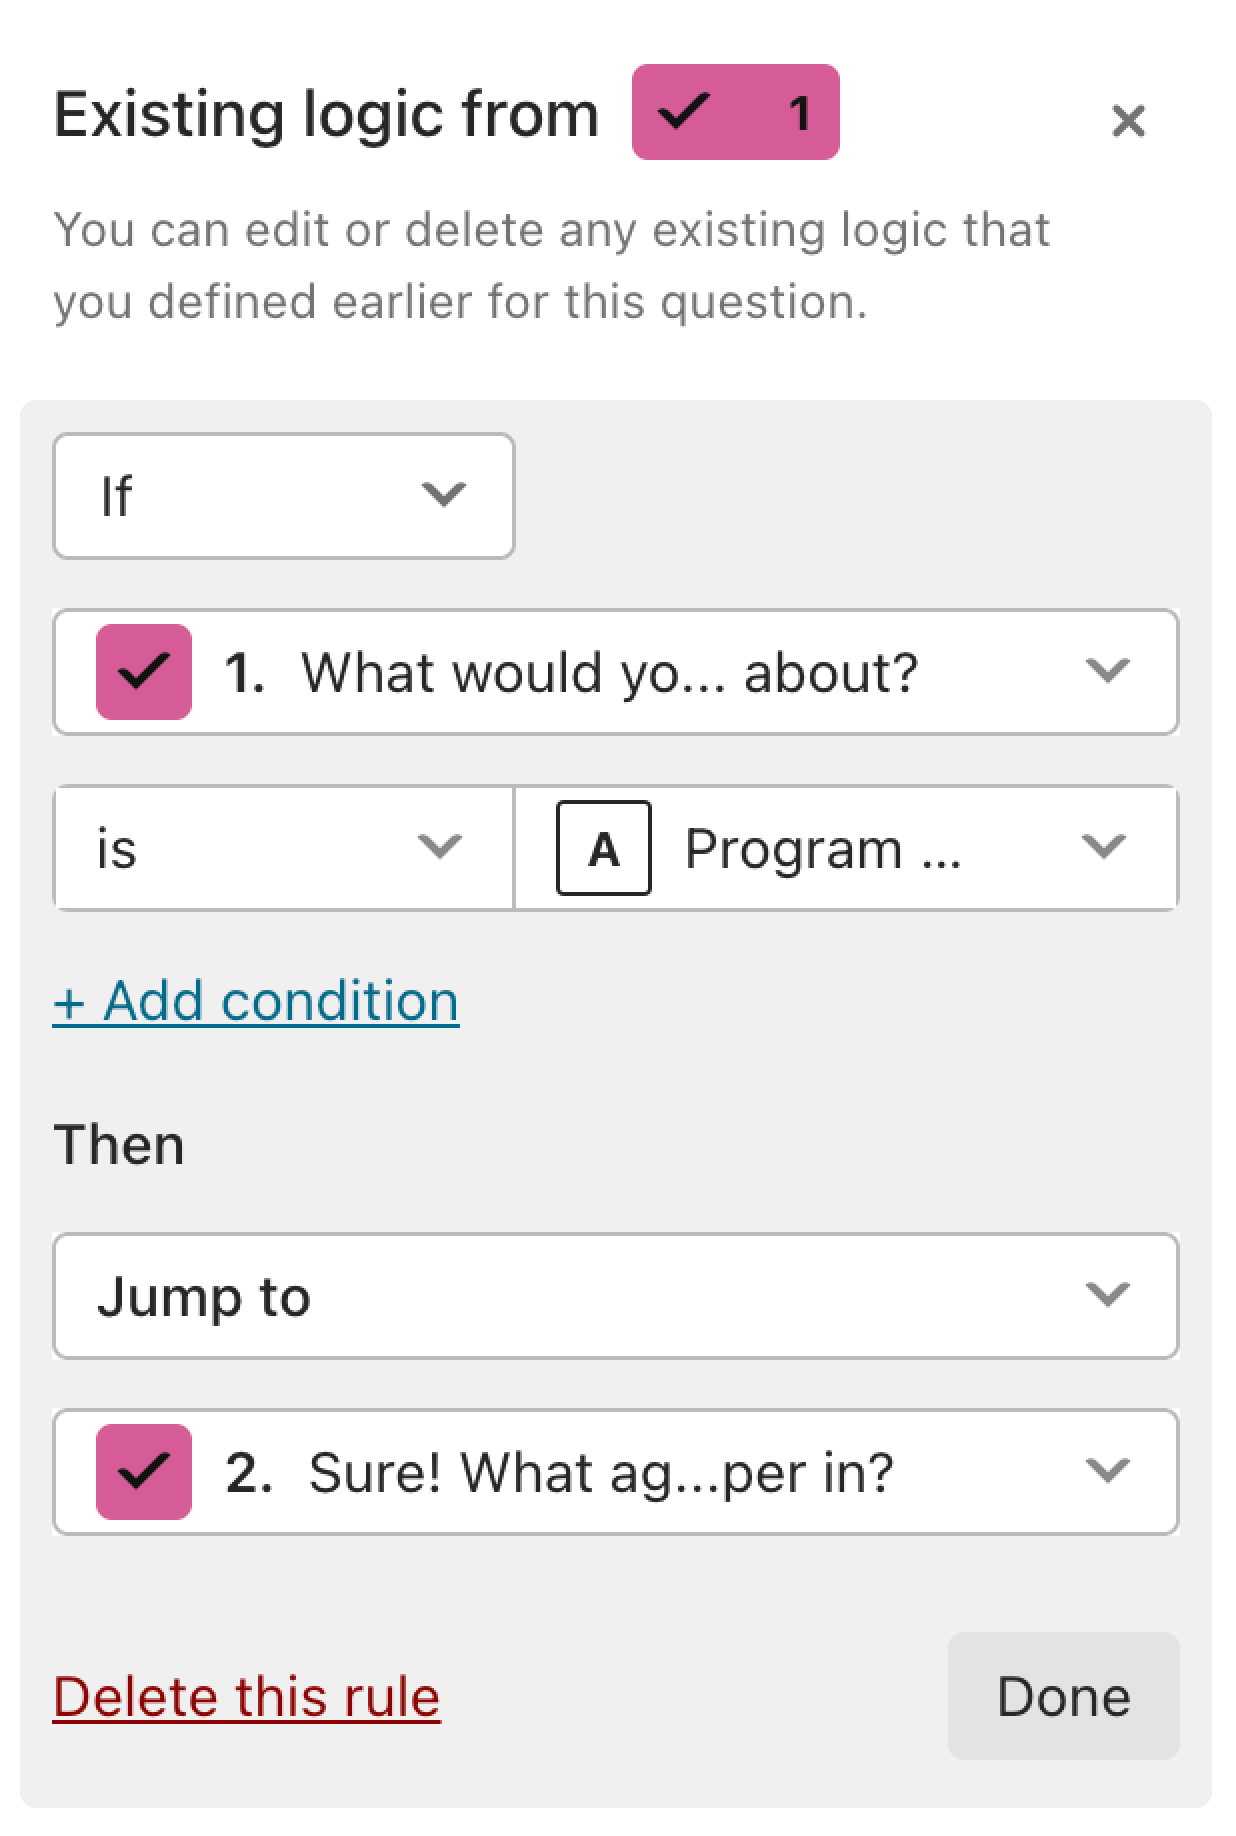Open the 'is' operator dropdown
Viewport: 1236px width, 1836px height.
[x=284, y=848]
